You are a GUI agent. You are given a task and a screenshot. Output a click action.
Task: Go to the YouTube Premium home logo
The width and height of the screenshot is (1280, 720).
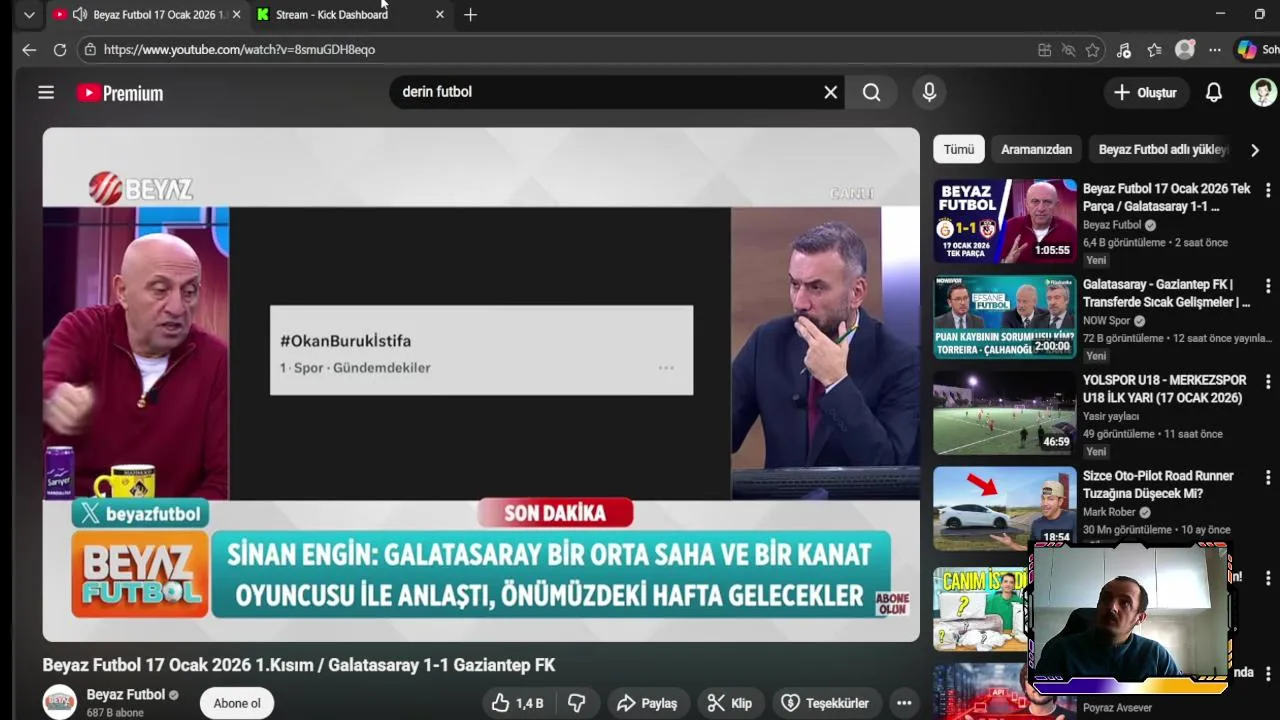tap(120, 93)
